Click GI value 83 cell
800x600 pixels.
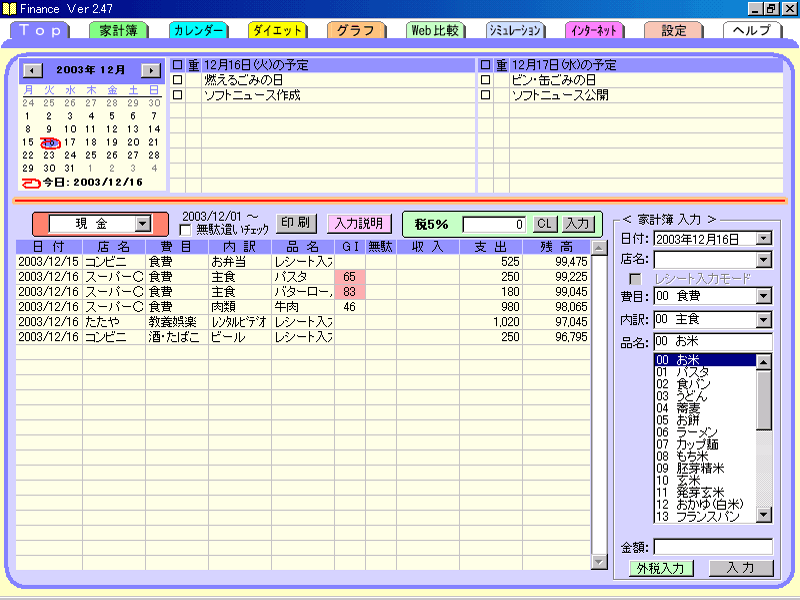click(x=349, y=292)
